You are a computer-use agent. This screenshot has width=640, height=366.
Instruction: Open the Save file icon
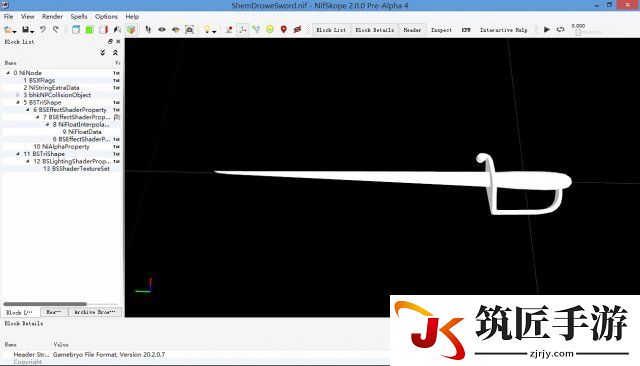point(26,29)
